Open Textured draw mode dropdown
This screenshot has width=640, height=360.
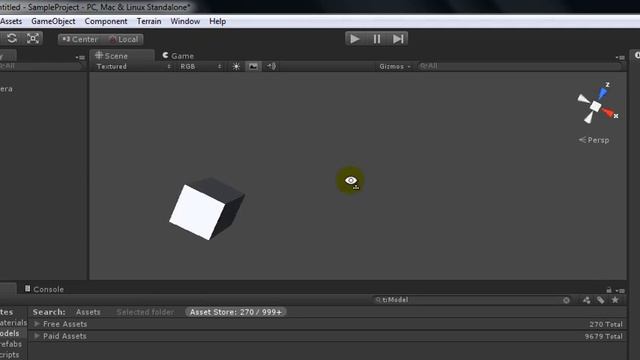pyautogui.click(x=133, y=66)
